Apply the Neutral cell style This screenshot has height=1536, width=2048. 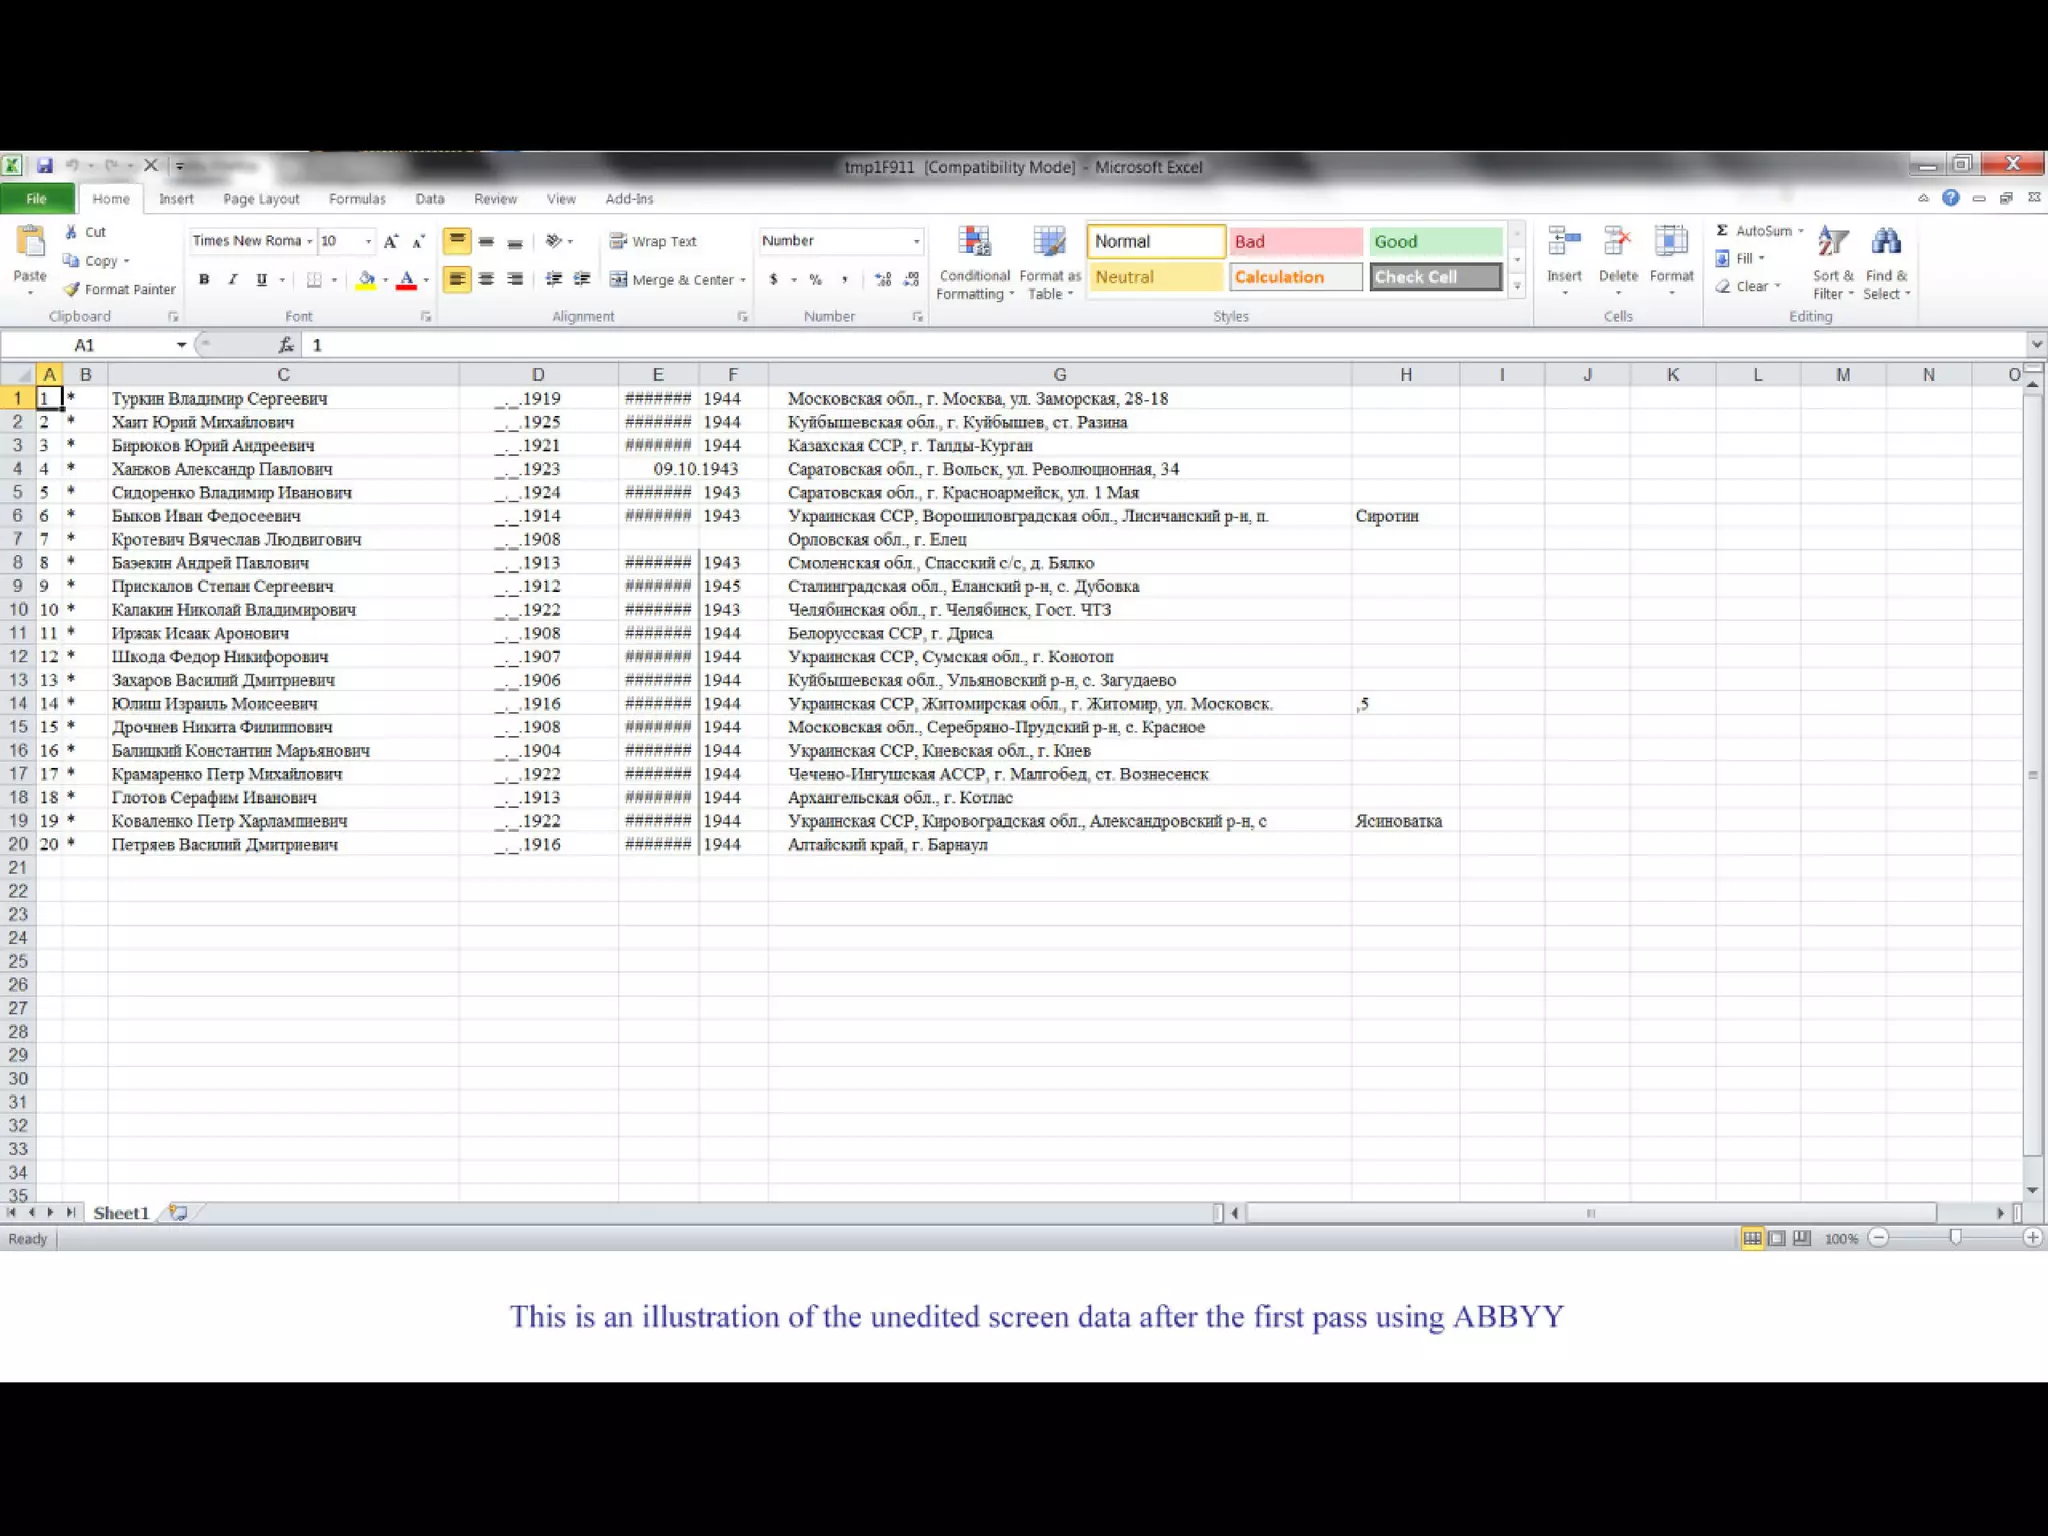coord(1156,277)
